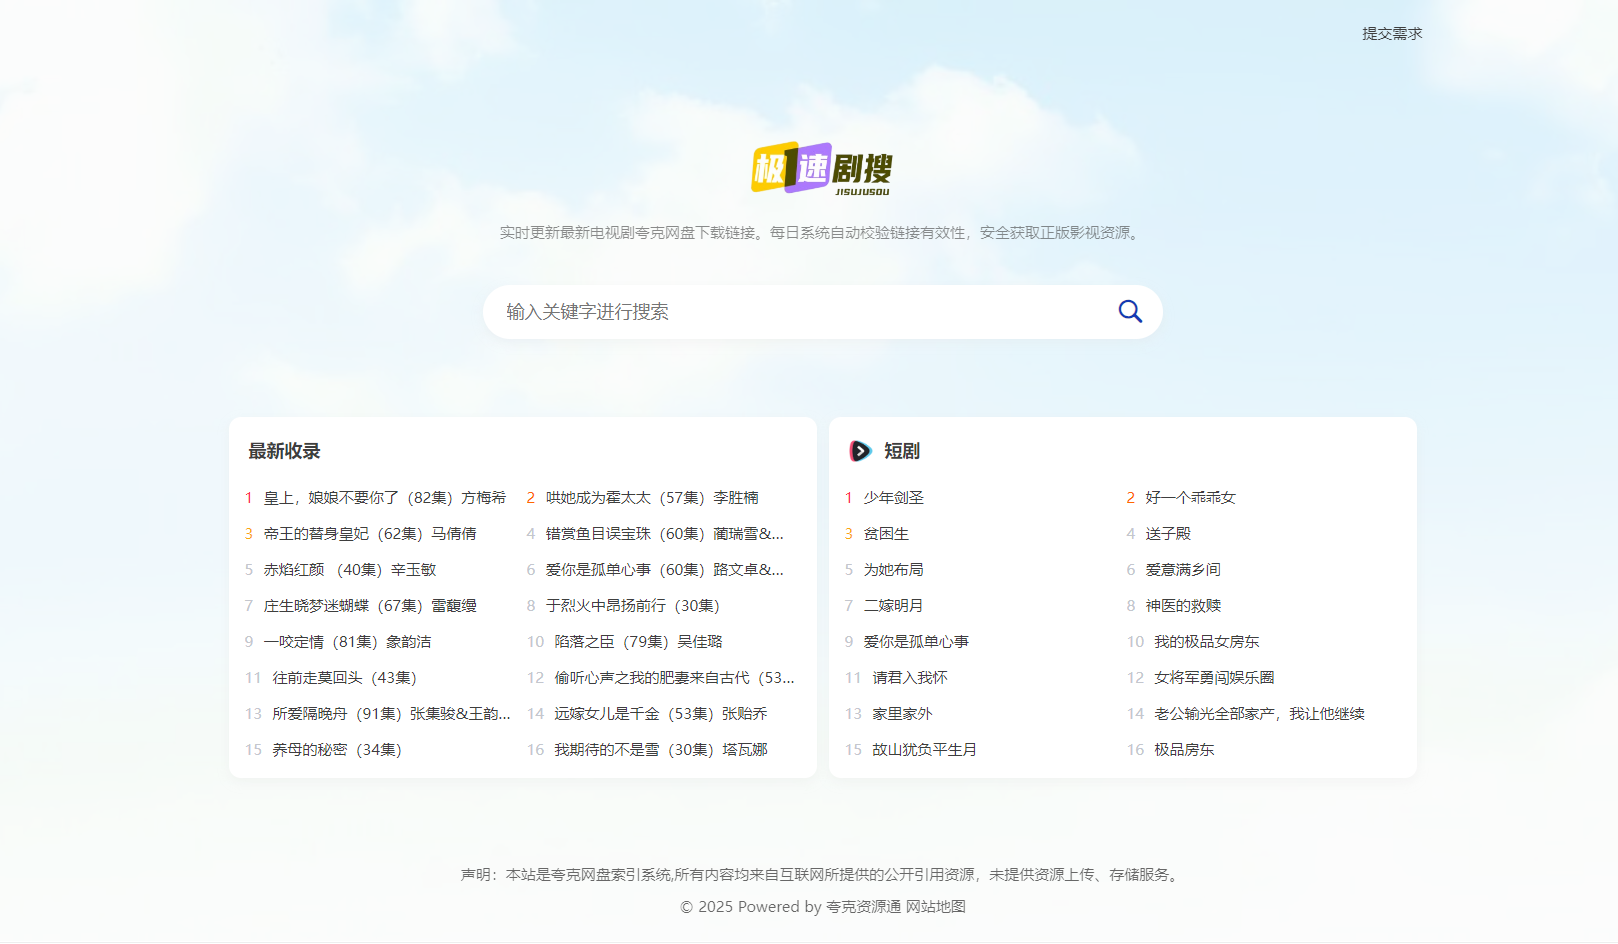This screenshot has width=1618, height=944.
Task: Open 赤焰红颜（40集）辛玉敏
Action: pyautogui.click(x=350, y=570)
